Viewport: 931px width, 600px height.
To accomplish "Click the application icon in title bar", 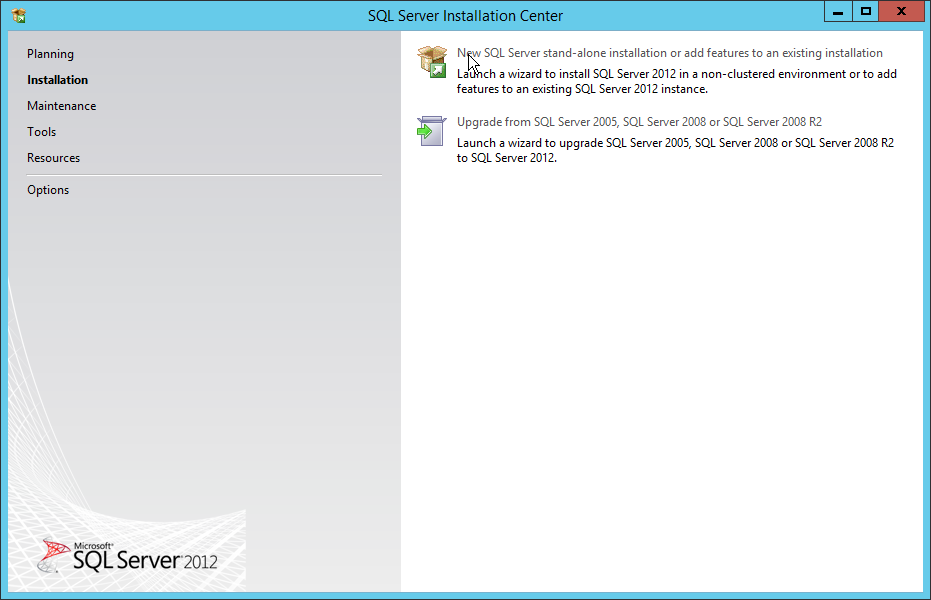I will click(x=18, y=15).
